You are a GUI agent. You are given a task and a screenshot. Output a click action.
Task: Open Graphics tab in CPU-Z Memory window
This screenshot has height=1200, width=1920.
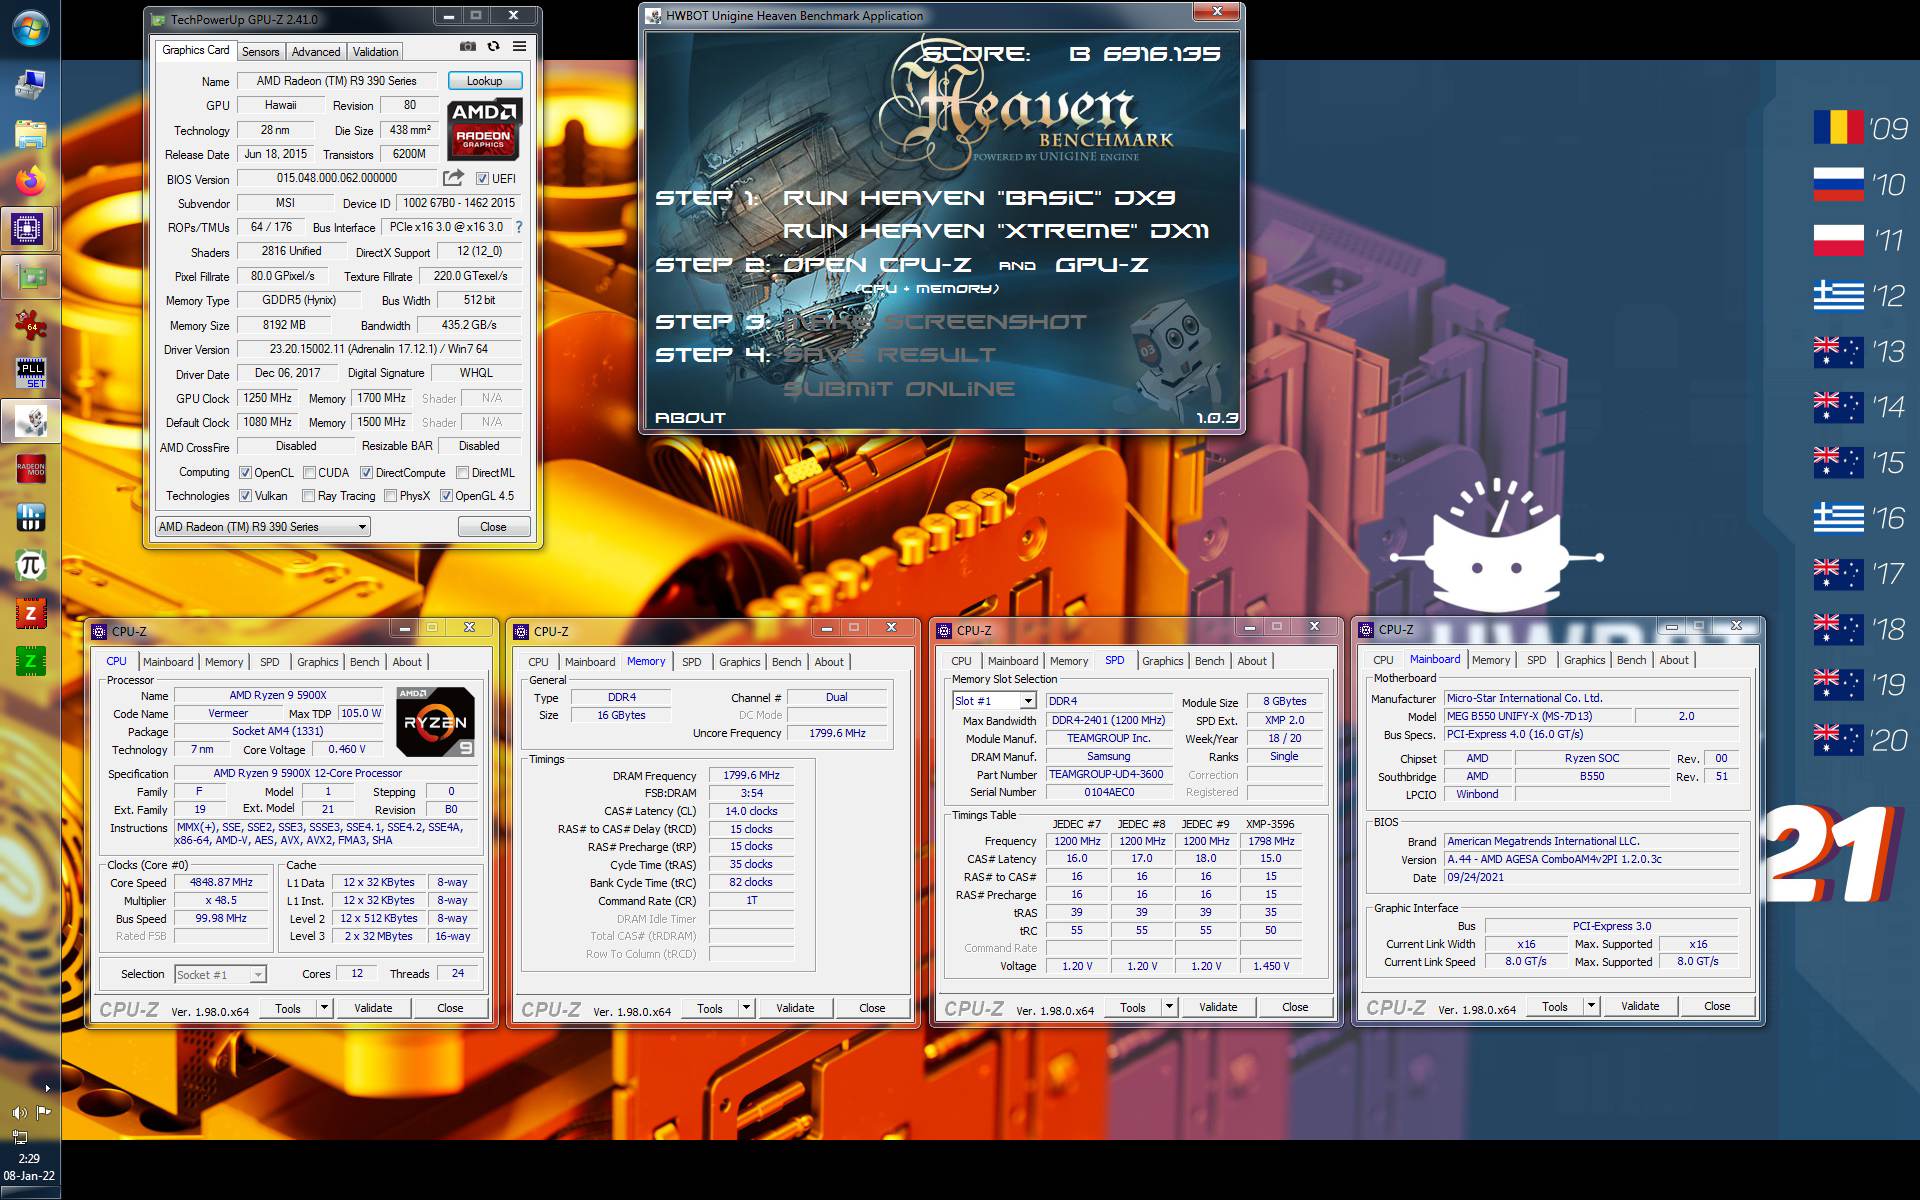739,662
